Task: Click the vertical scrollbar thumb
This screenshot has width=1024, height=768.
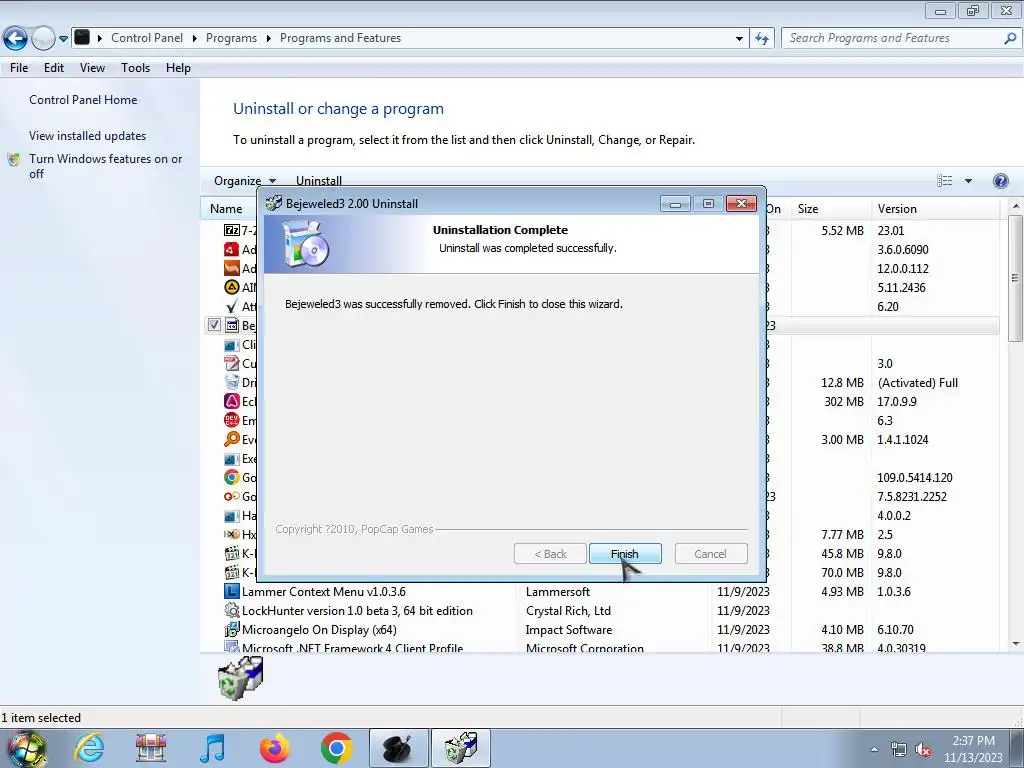Action: tap(1016, 278)
